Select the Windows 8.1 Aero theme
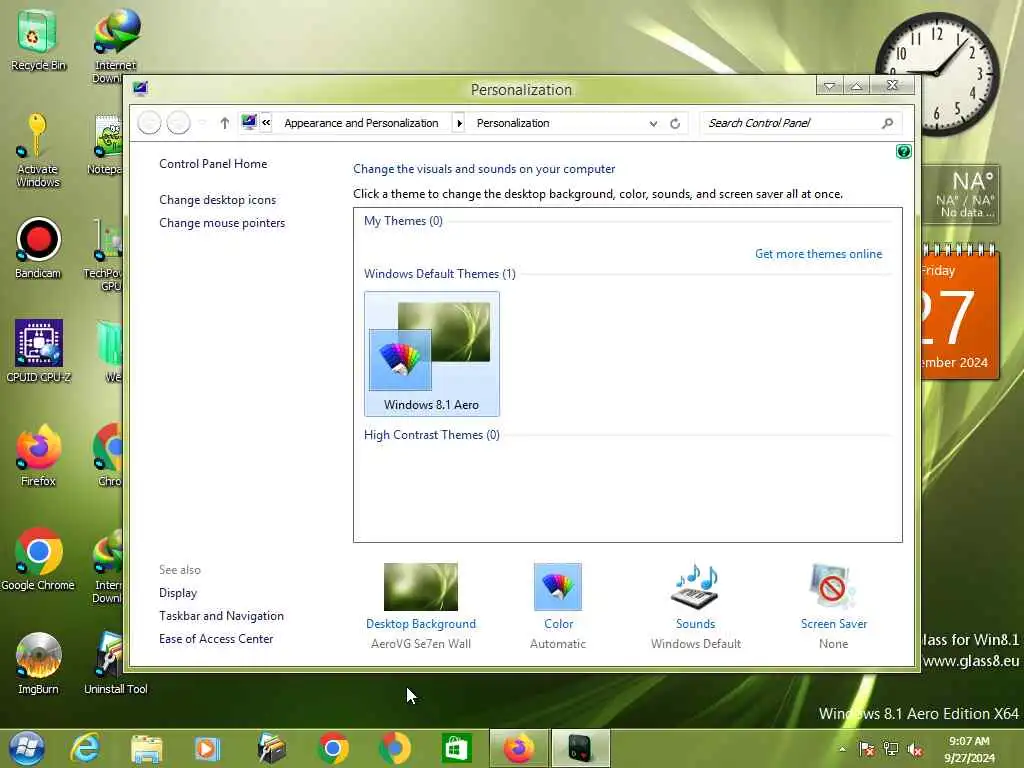 432,353
